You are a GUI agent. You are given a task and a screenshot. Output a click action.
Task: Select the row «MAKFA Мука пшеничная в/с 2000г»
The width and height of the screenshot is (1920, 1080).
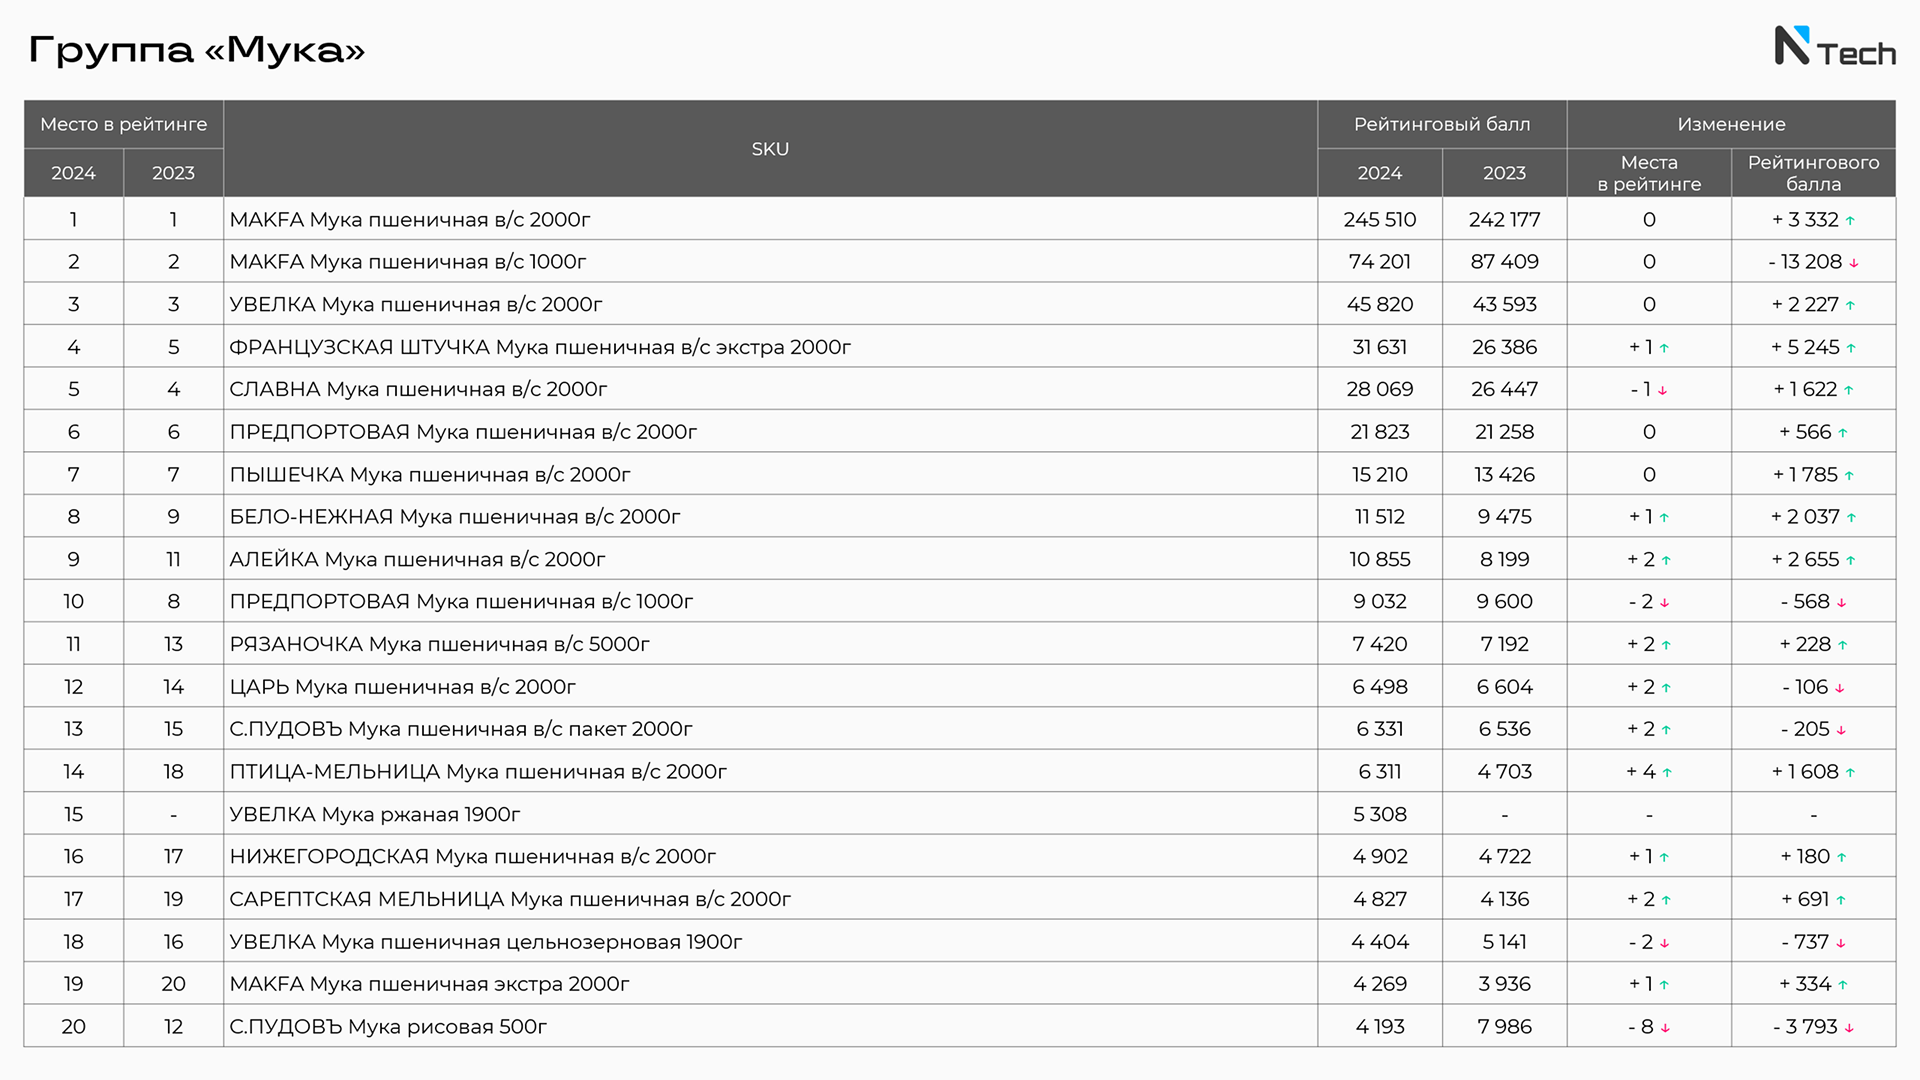[x=960, y=219]
